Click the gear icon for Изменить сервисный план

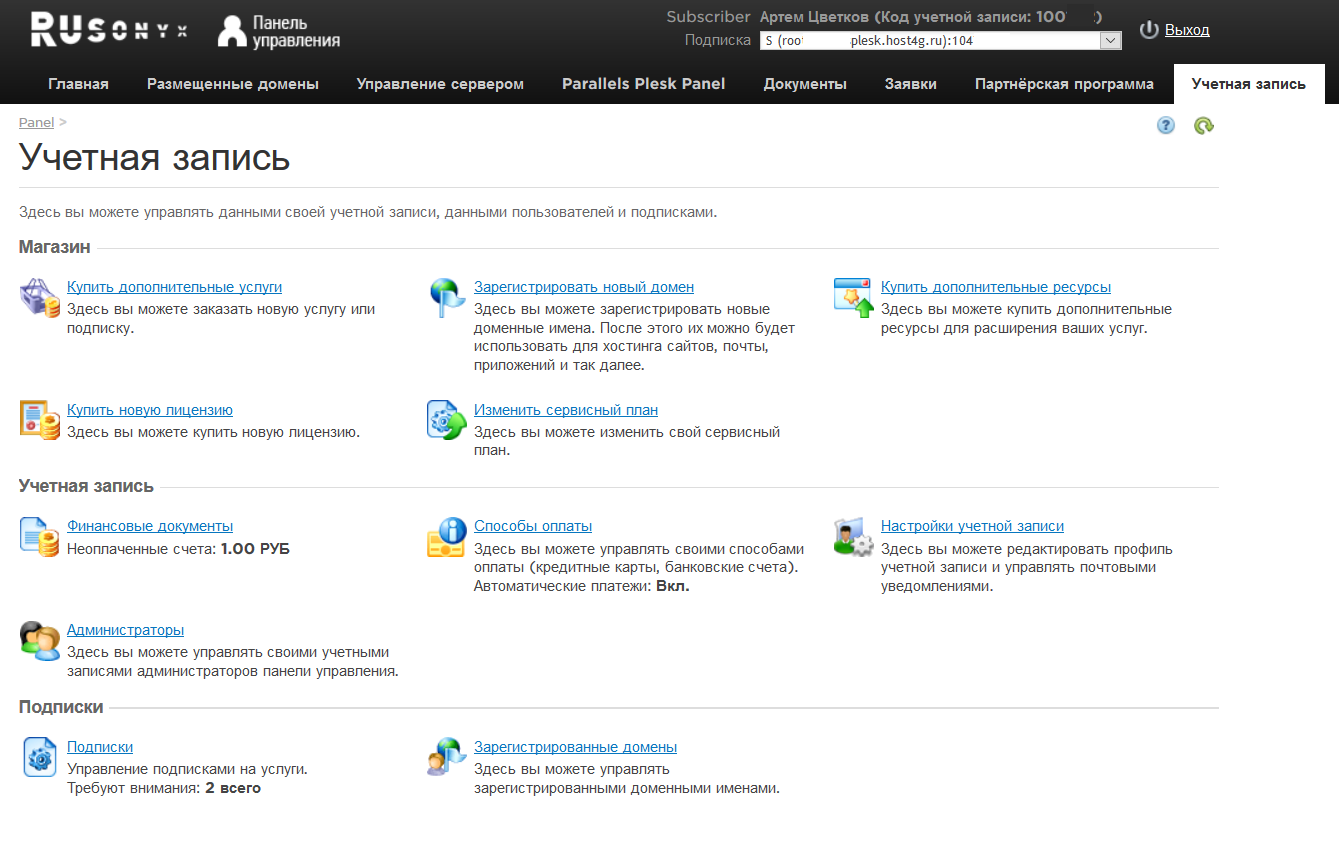(x=447, y=419)
